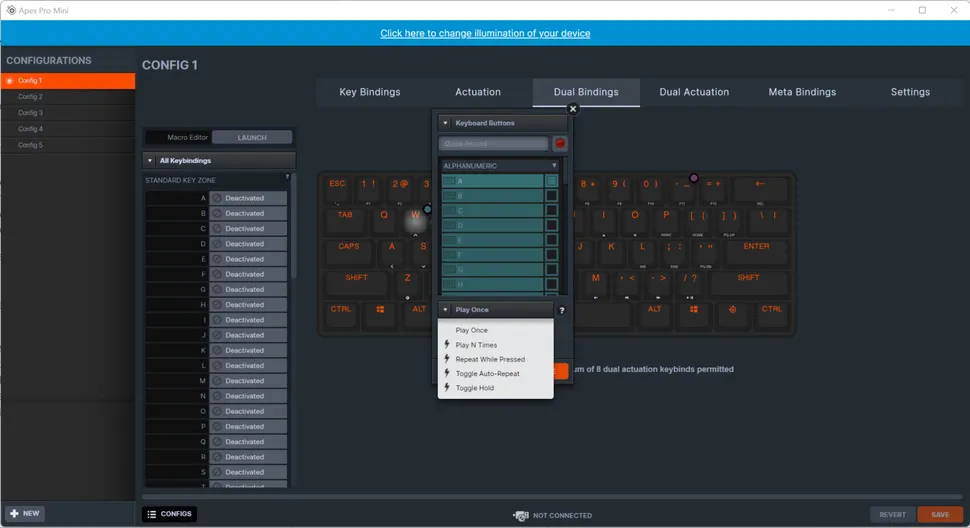This screenshot has height=528, width=970.
Task: Click deactivated icon in key F row
Action: [217, 274]
